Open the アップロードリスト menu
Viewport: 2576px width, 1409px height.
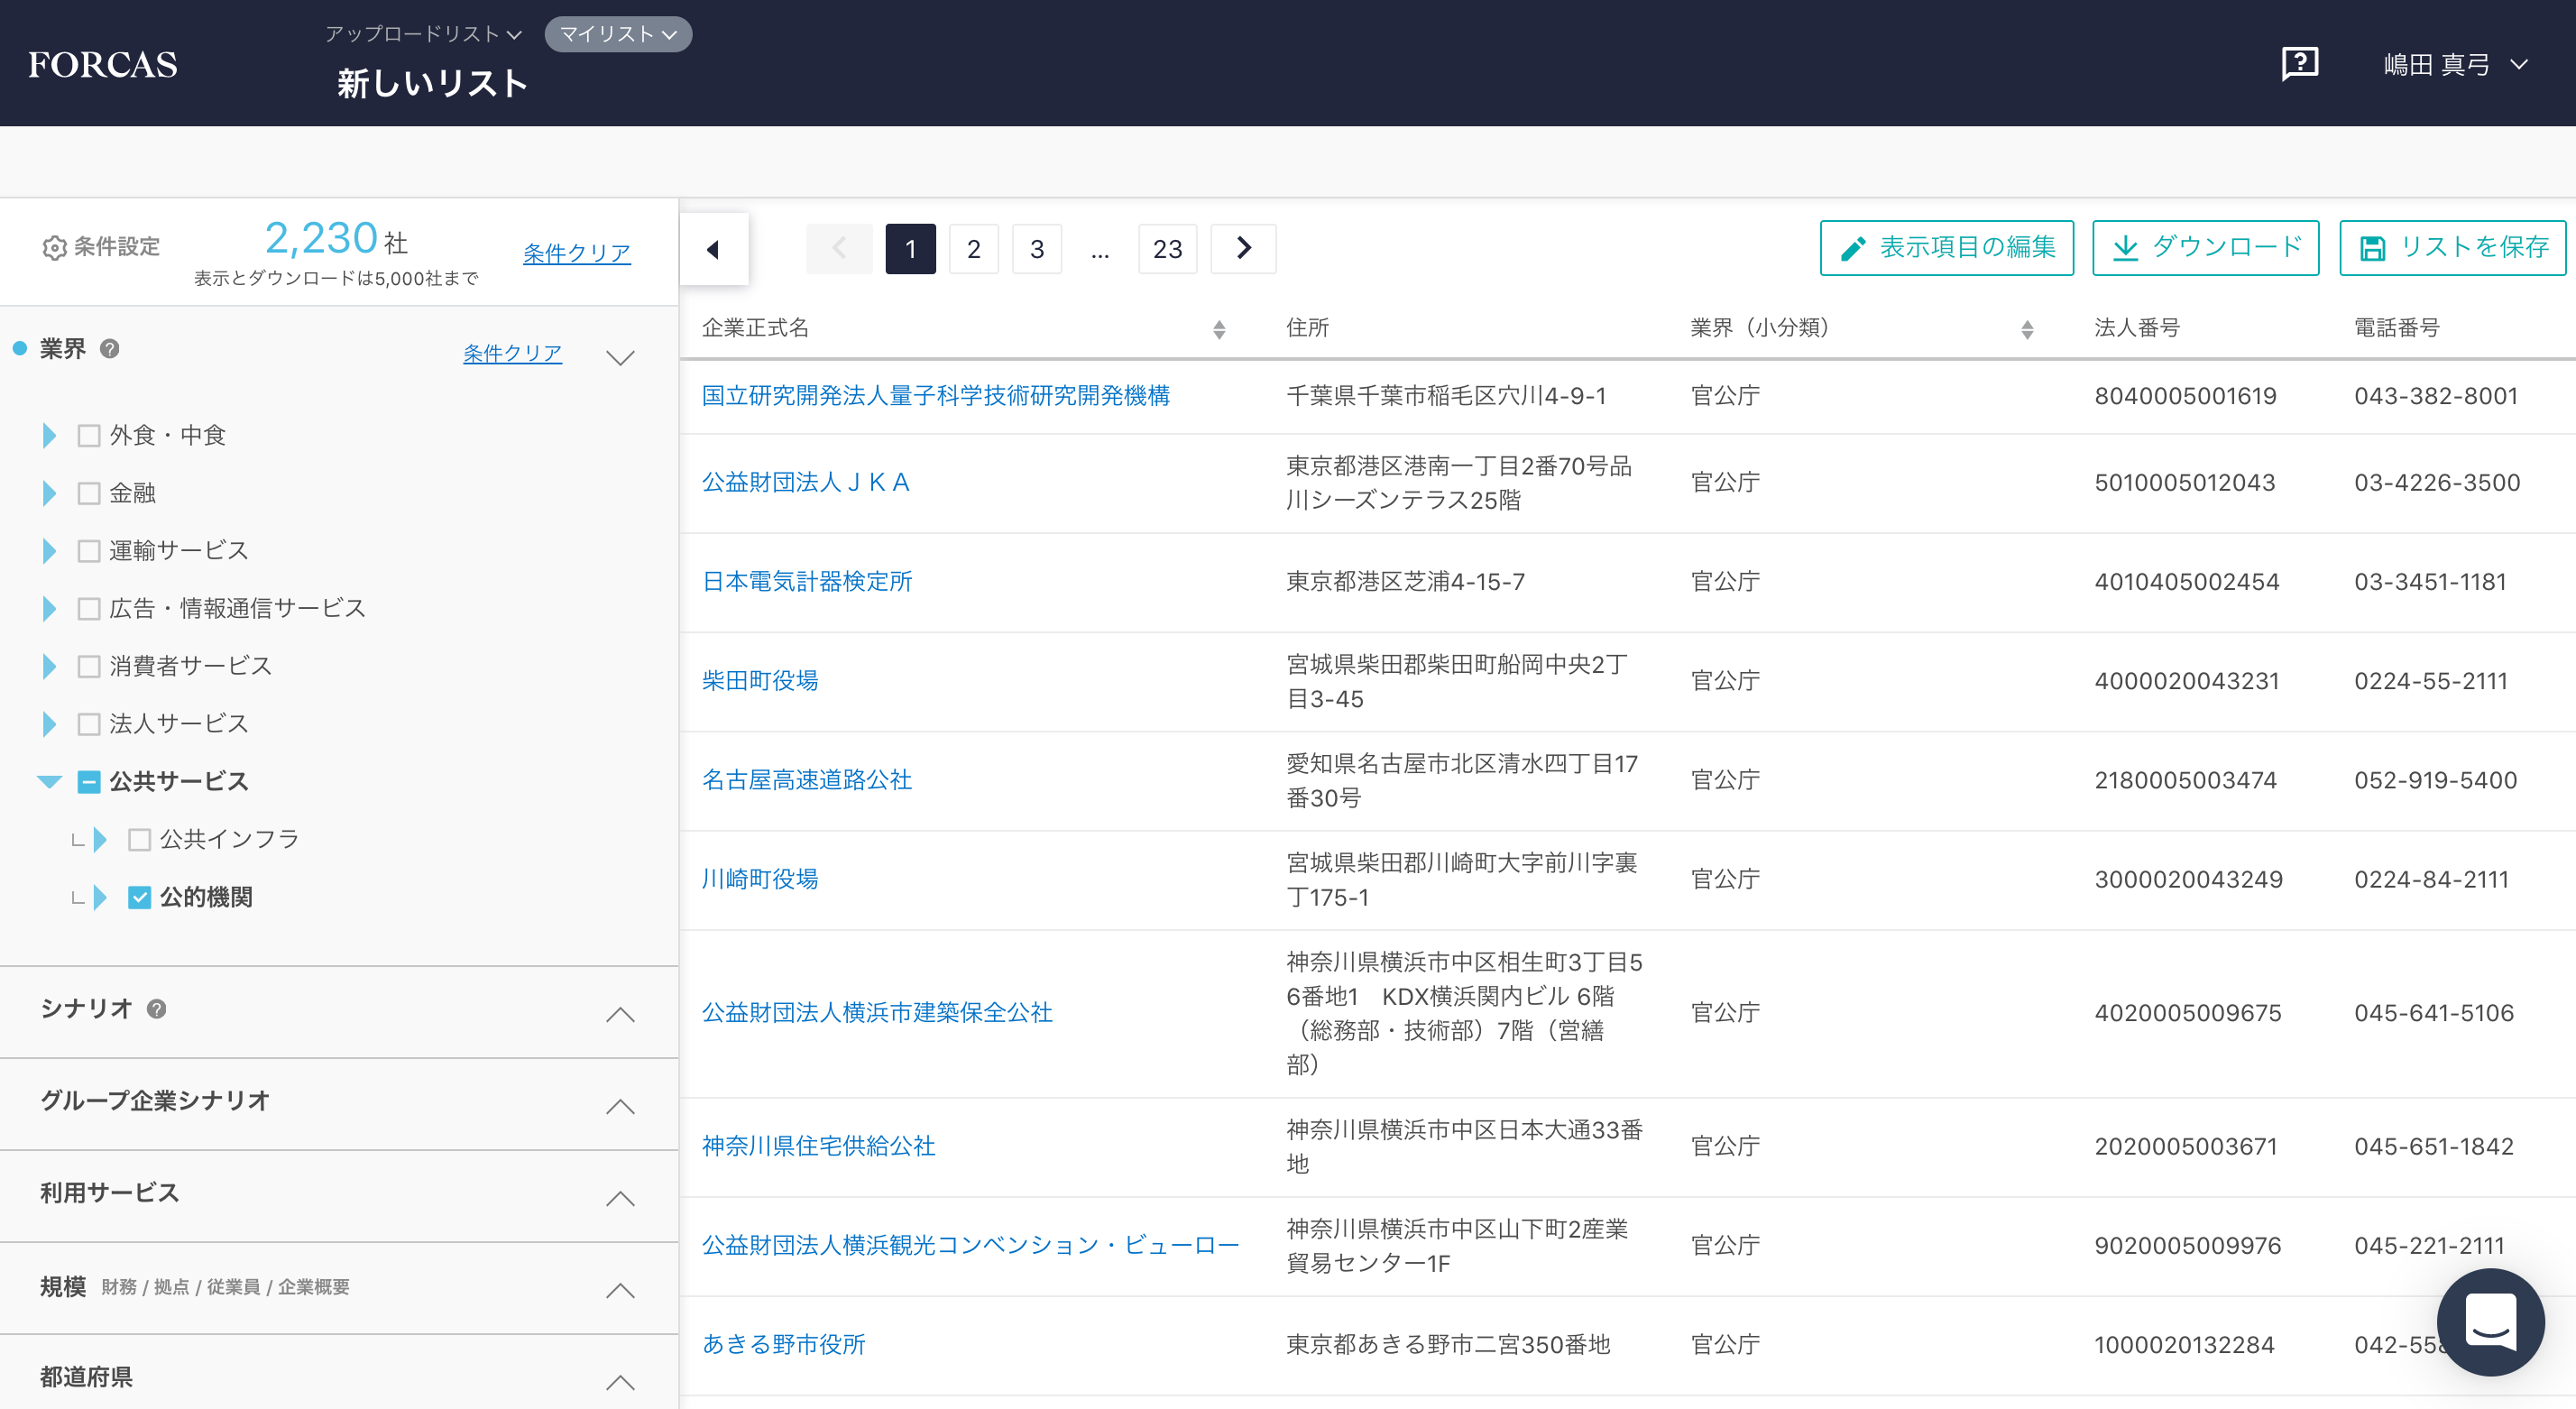(422, 33)
